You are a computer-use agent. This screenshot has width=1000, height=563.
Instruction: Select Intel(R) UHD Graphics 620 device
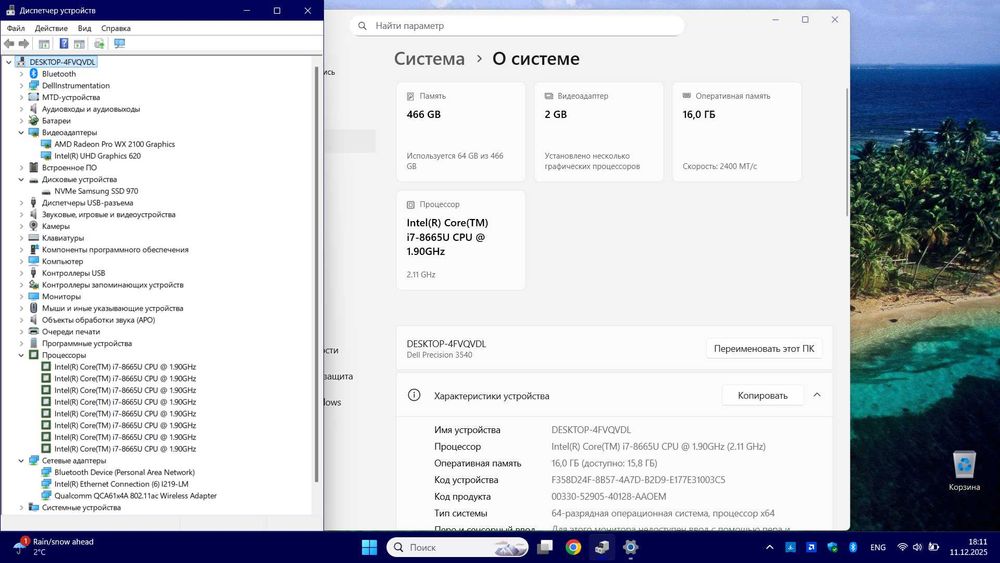(x=98, y=156)
